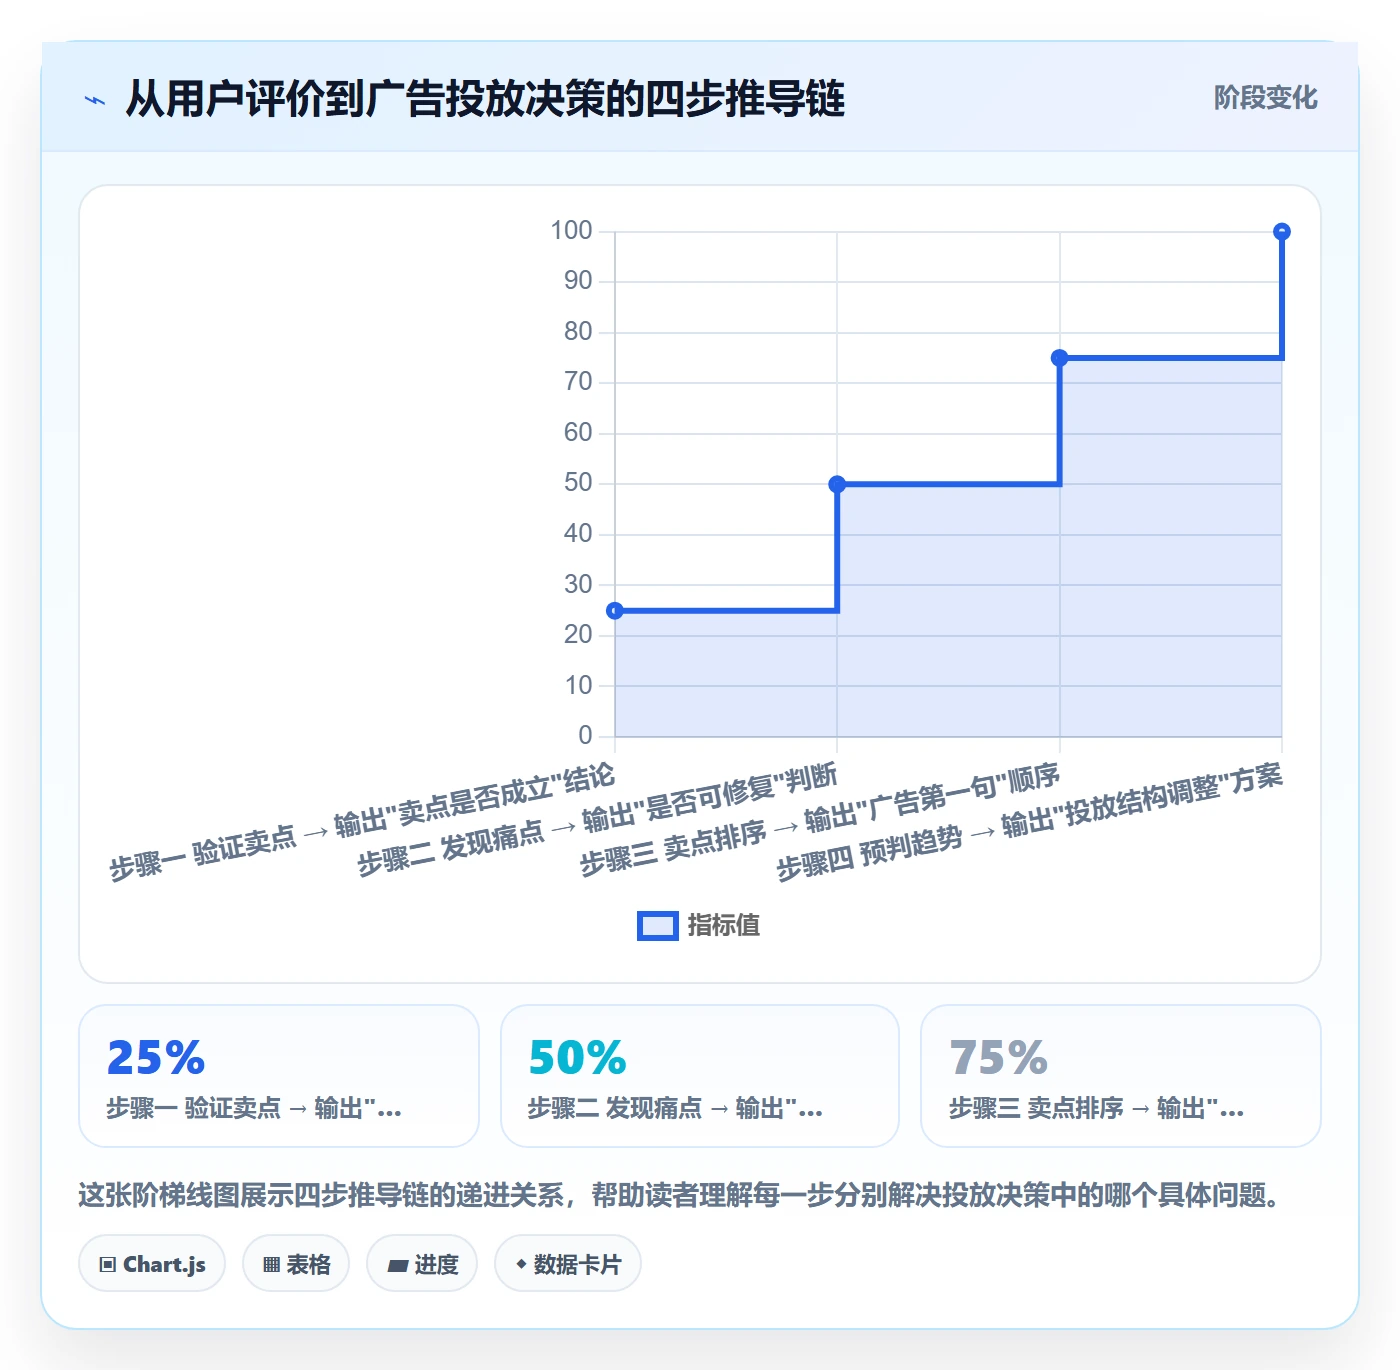Click the 步骤三 data point at value 75
1400x1370 pixels.
(1060, 358)
